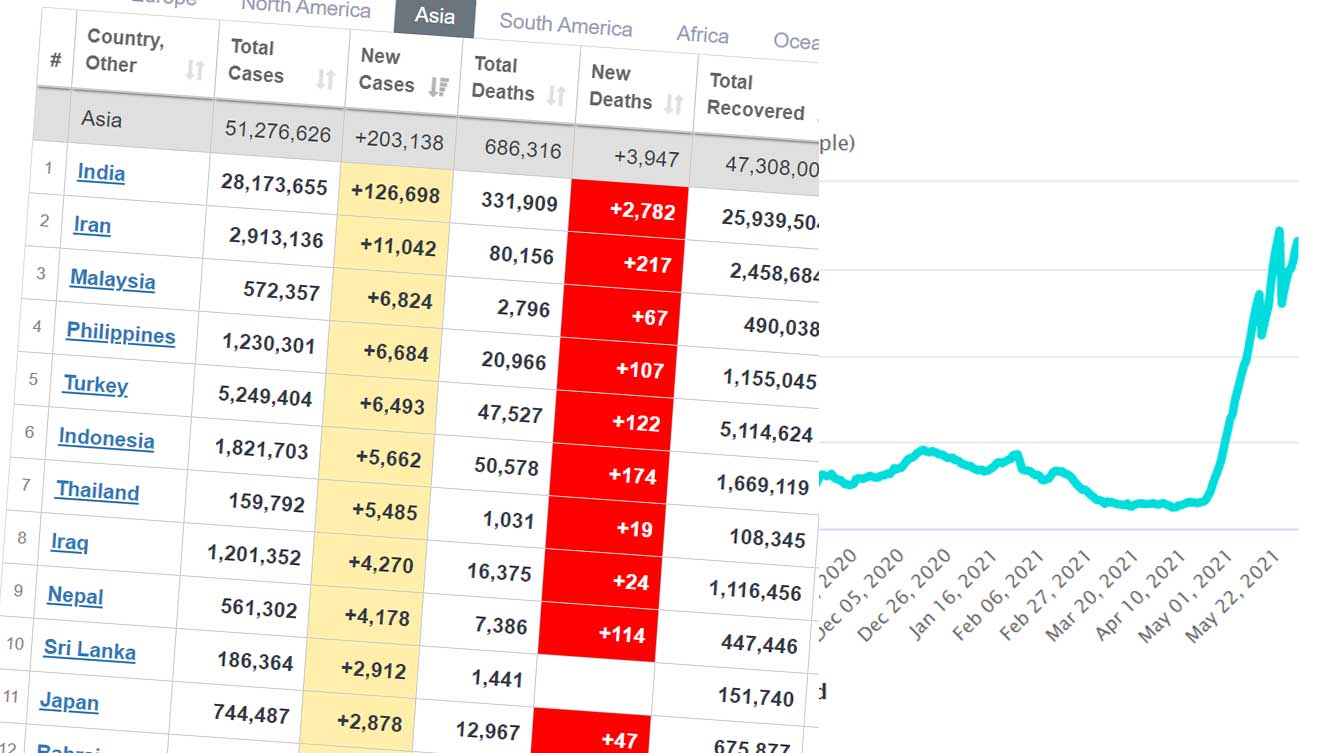
Task: Select Philippines' total deaths 20,966
Action: coord(513,360)
